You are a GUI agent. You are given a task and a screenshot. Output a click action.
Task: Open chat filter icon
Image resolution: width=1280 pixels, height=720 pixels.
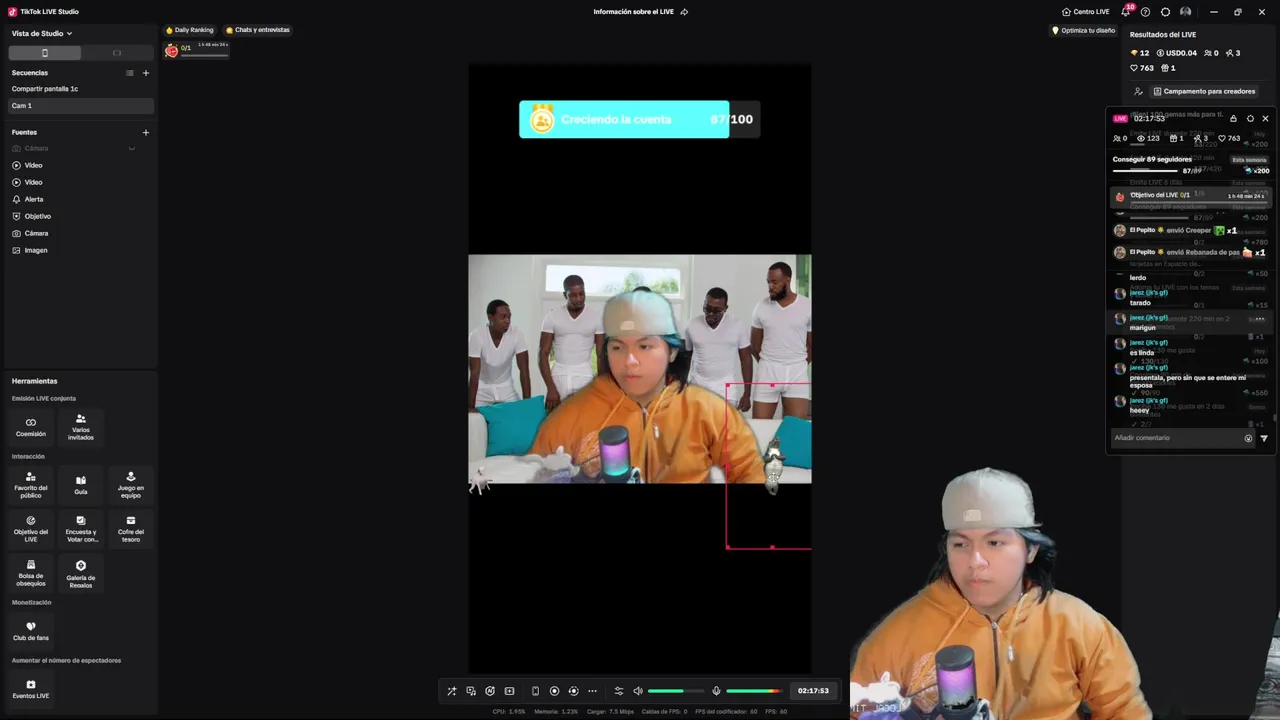(x=1264, y=438)
